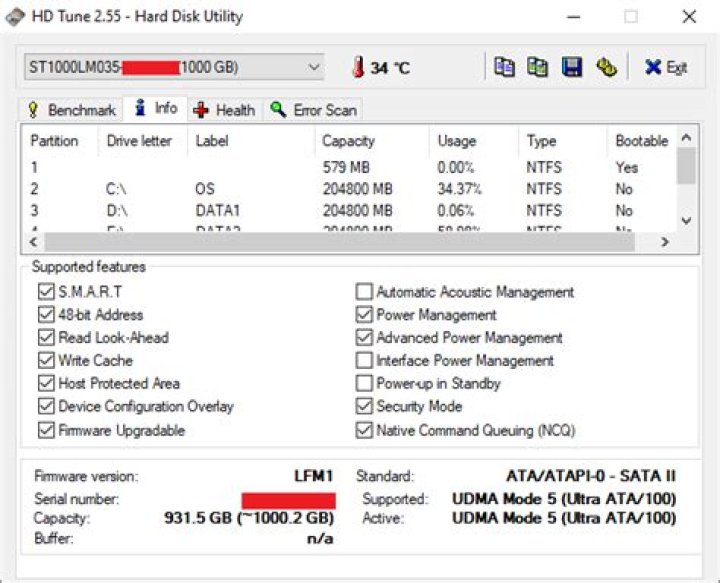Select the D:\ drive letter cell
The height and width of the screenshot is (583, 720).
point(117,211)
